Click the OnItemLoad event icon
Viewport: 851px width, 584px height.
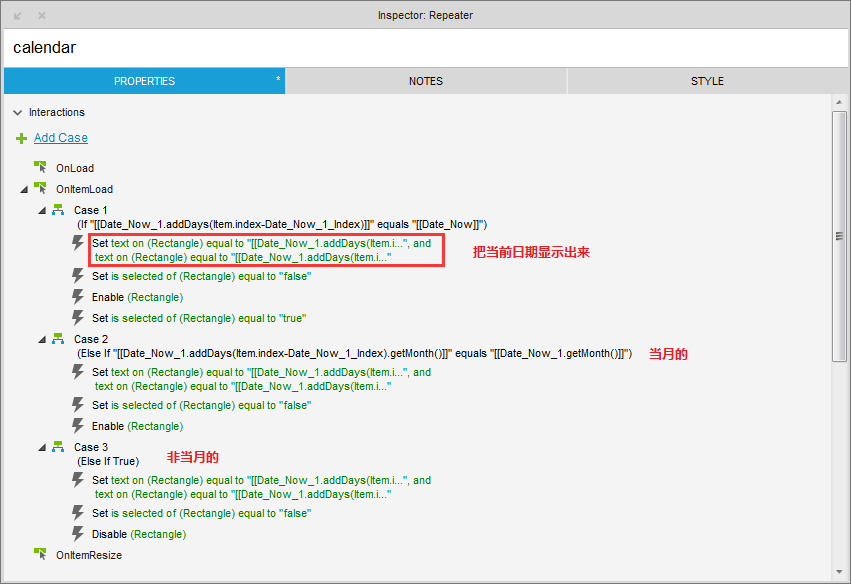tap(40, 189)
